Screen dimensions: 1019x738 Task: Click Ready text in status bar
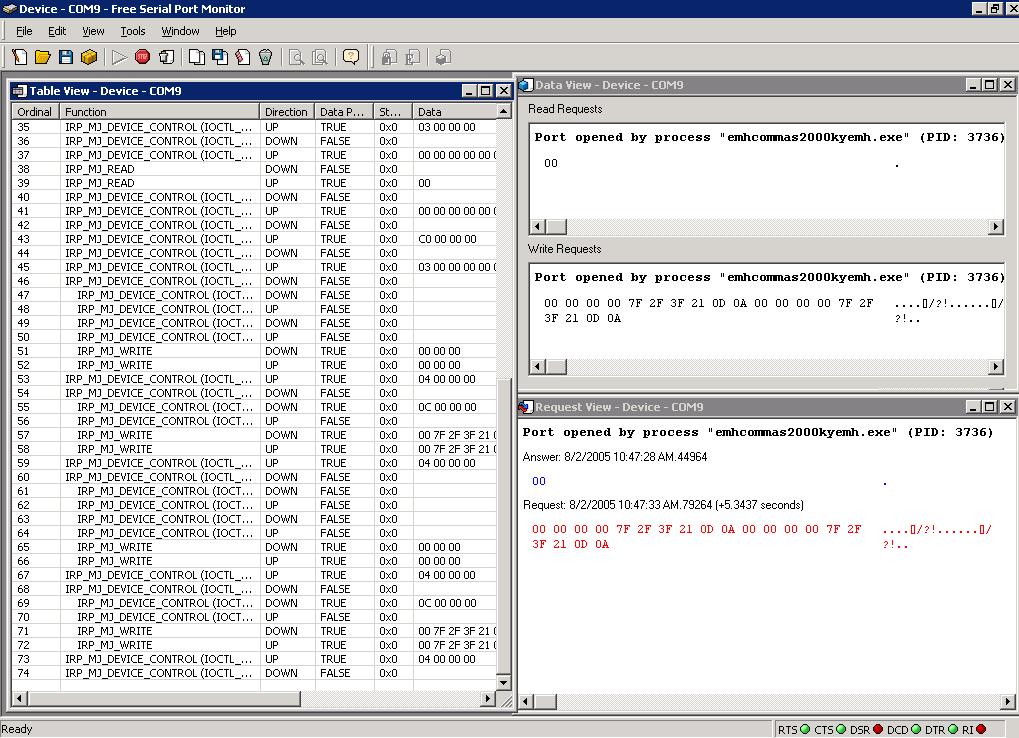(17, 729)
